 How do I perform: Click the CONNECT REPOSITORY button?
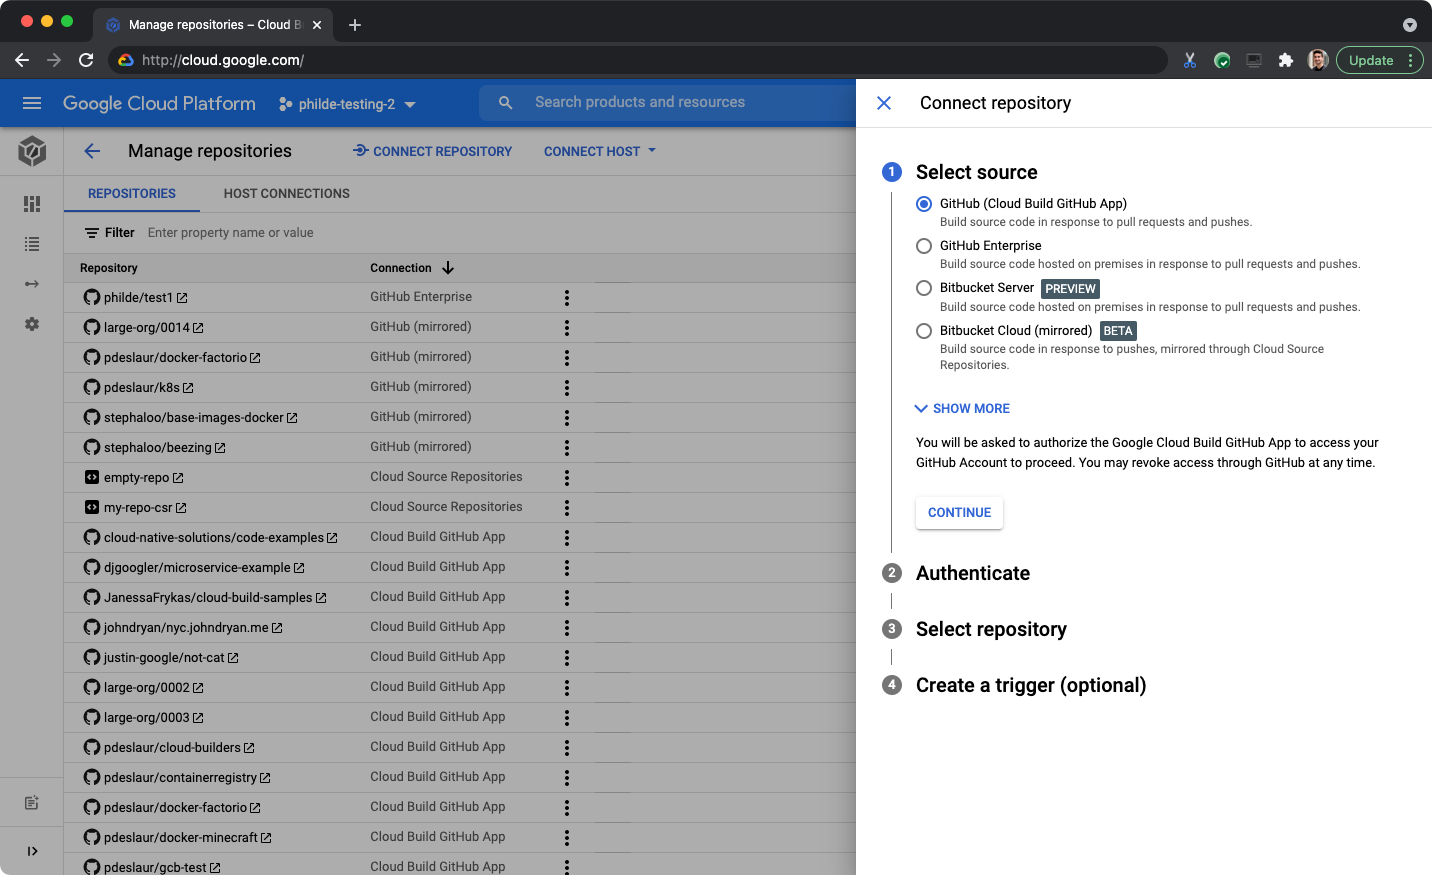tap(432, 151)
